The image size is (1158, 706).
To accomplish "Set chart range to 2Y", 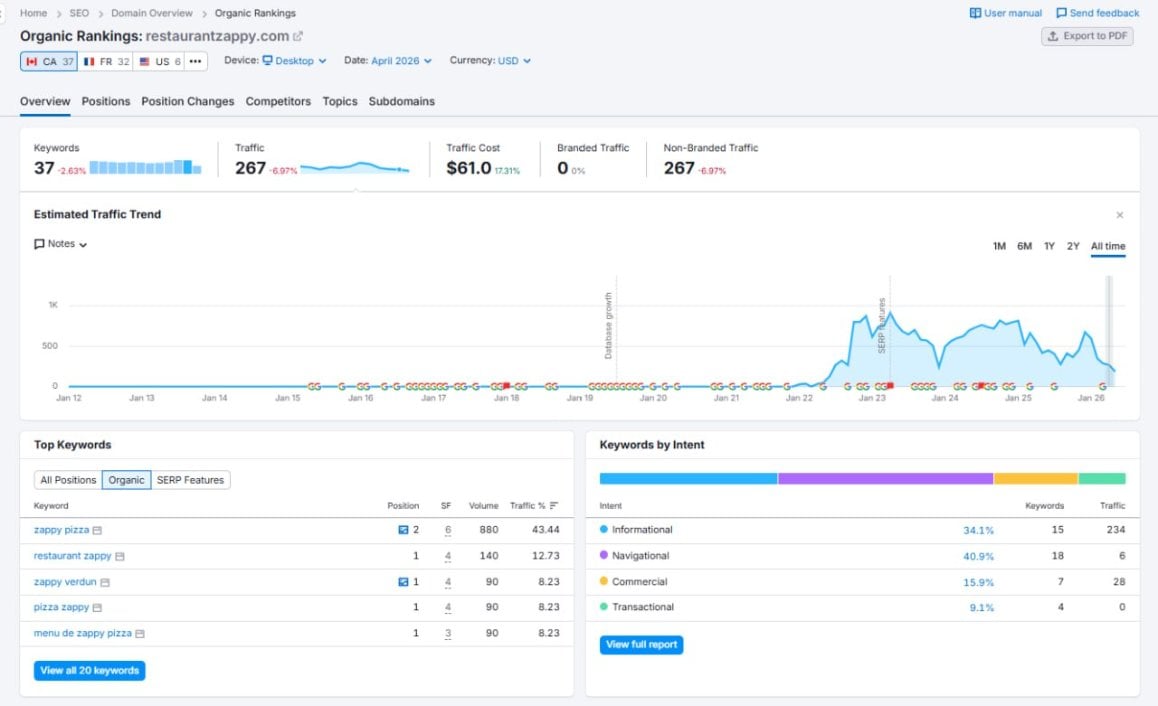I will point(1073,246).
